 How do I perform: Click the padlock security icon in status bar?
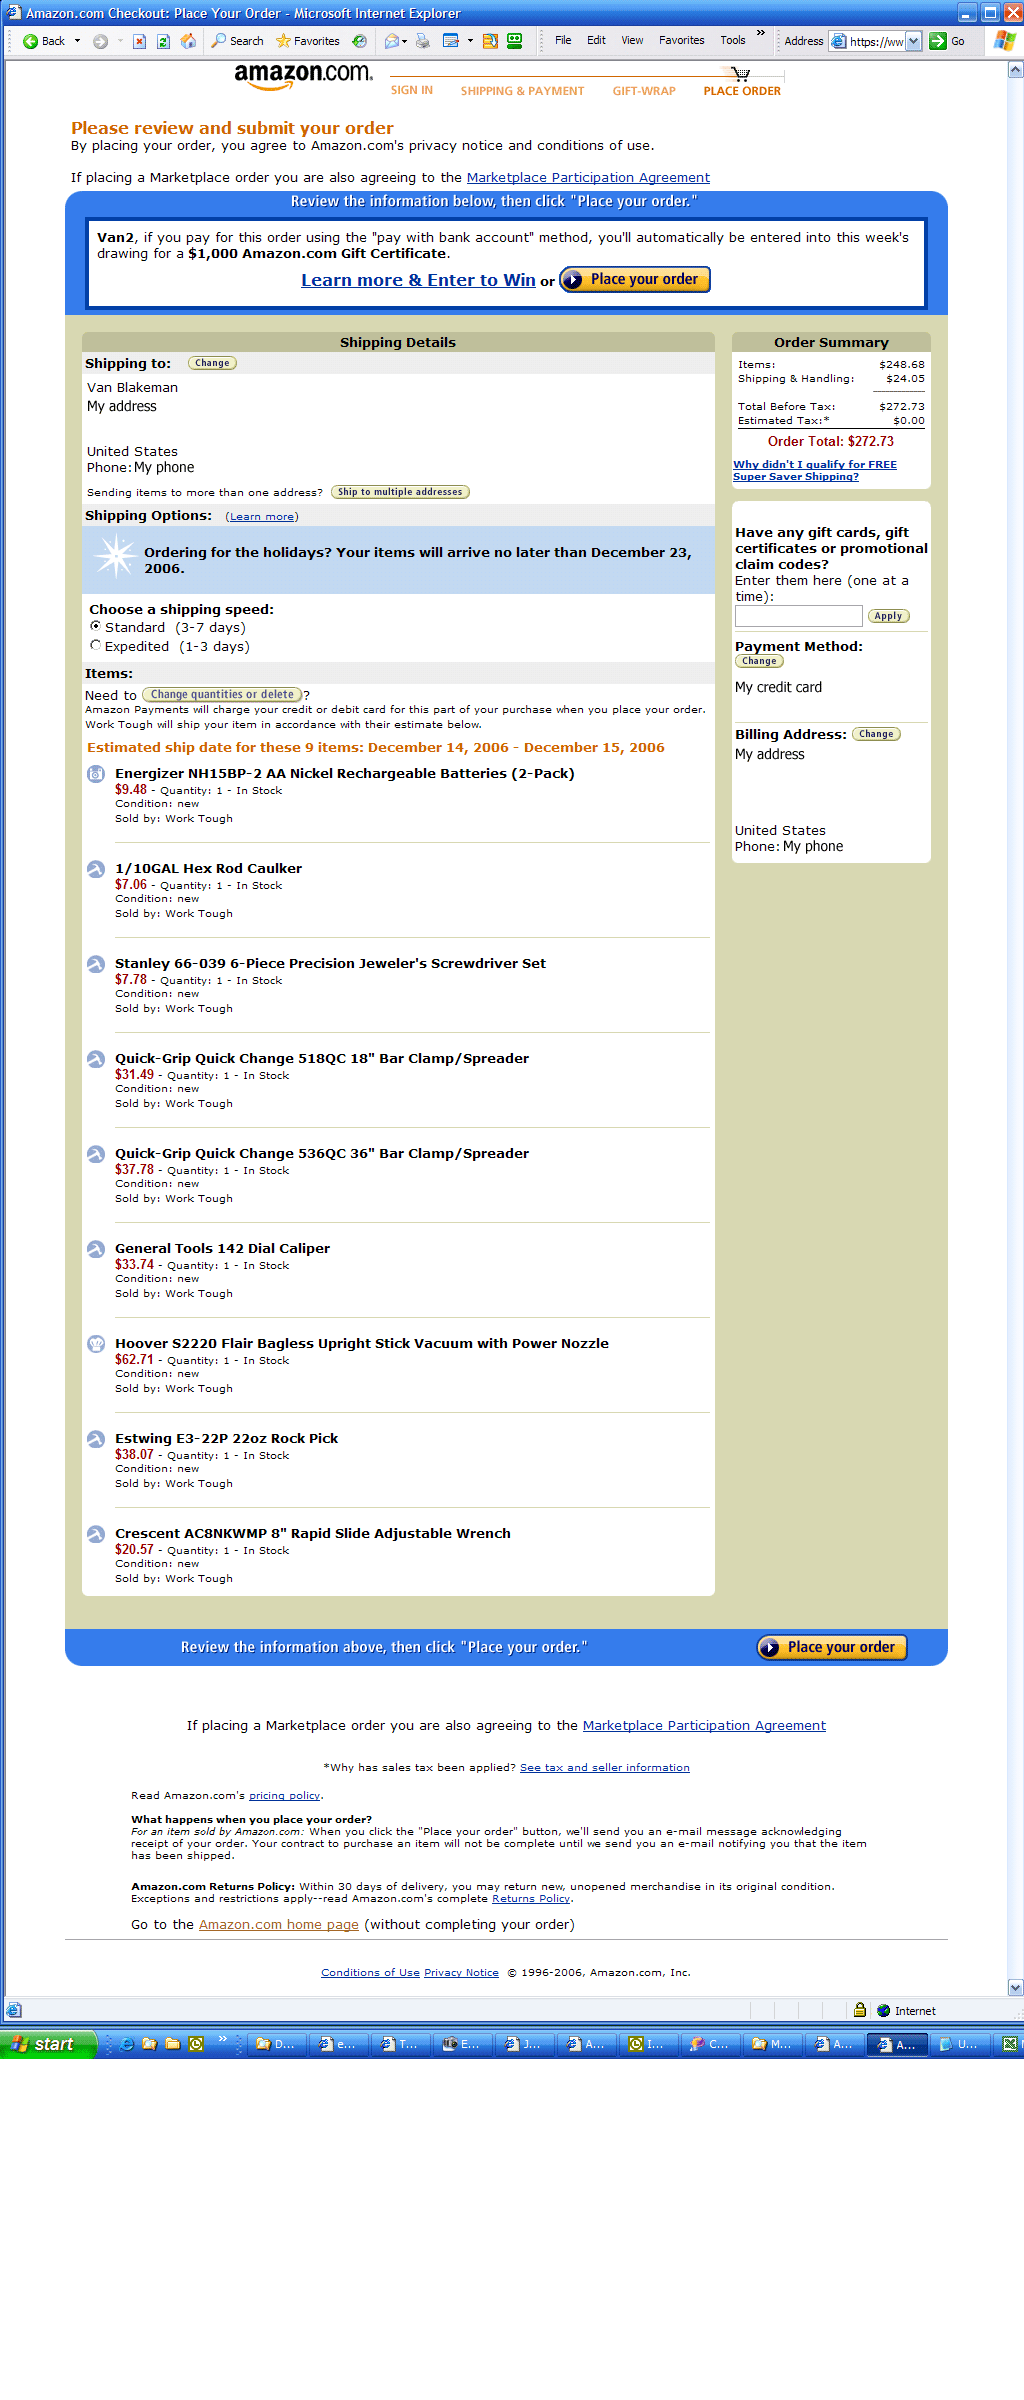[x=859, y=2010]
